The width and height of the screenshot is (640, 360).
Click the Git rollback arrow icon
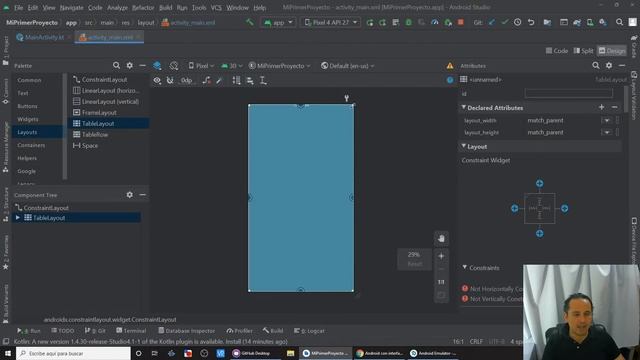click(531, 22)
